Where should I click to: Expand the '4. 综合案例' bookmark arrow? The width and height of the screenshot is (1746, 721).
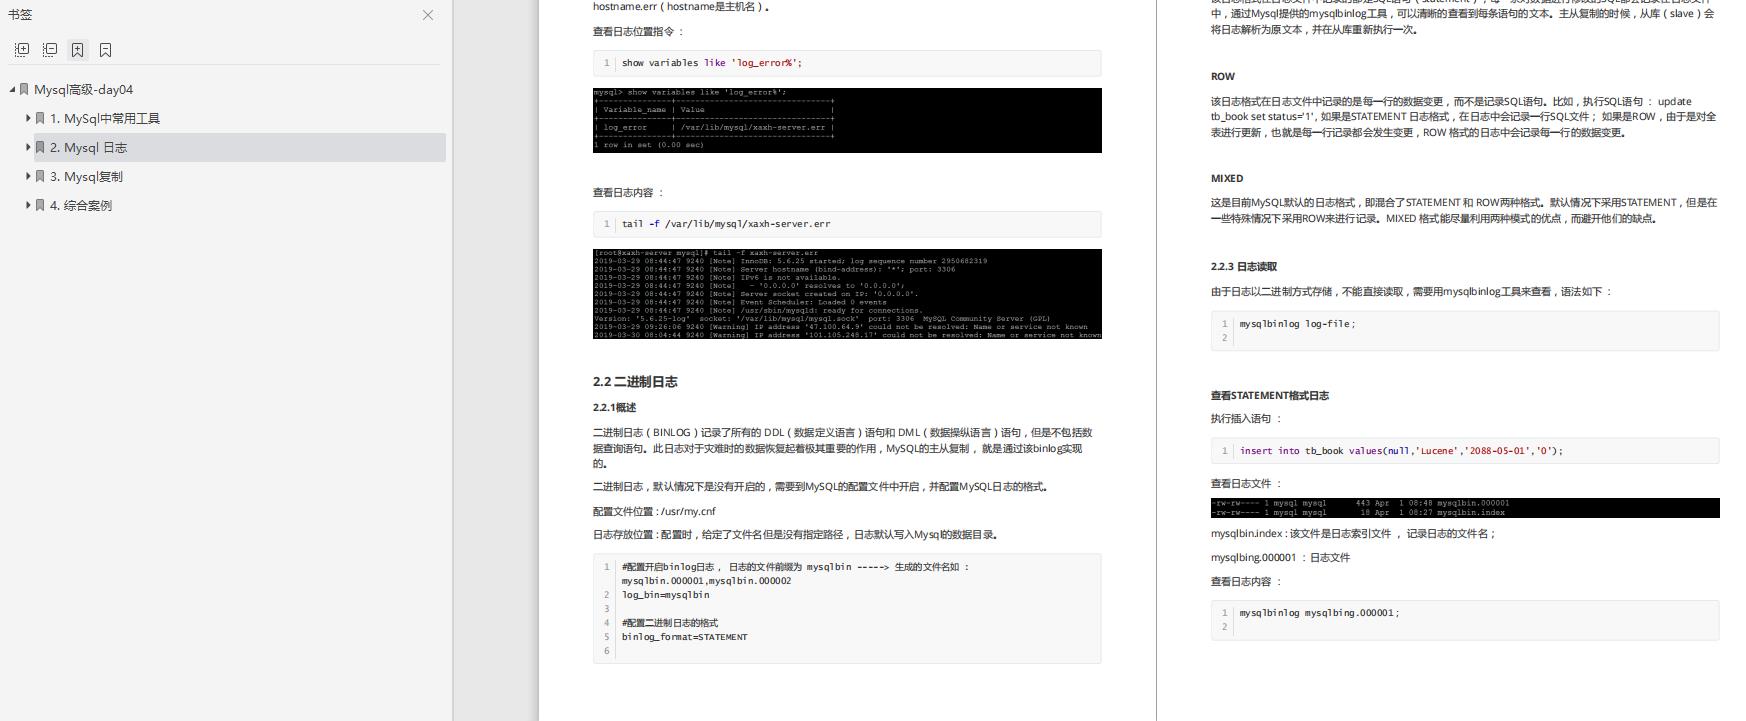28,205
